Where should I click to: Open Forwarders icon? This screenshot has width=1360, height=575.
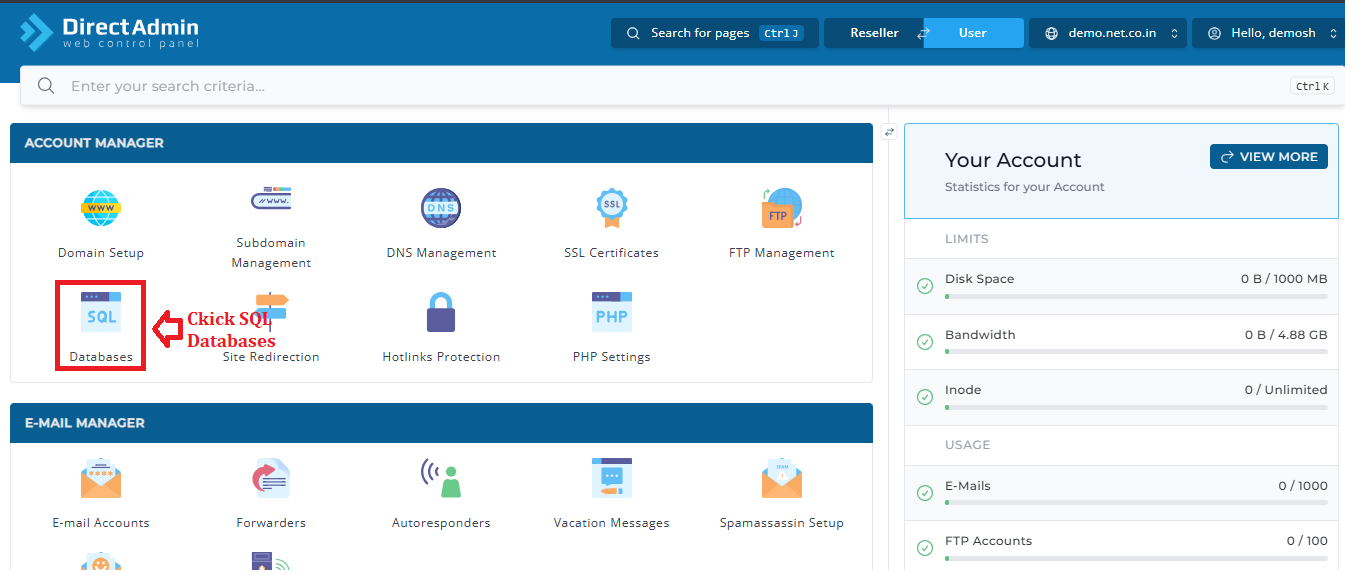(271, 478)
